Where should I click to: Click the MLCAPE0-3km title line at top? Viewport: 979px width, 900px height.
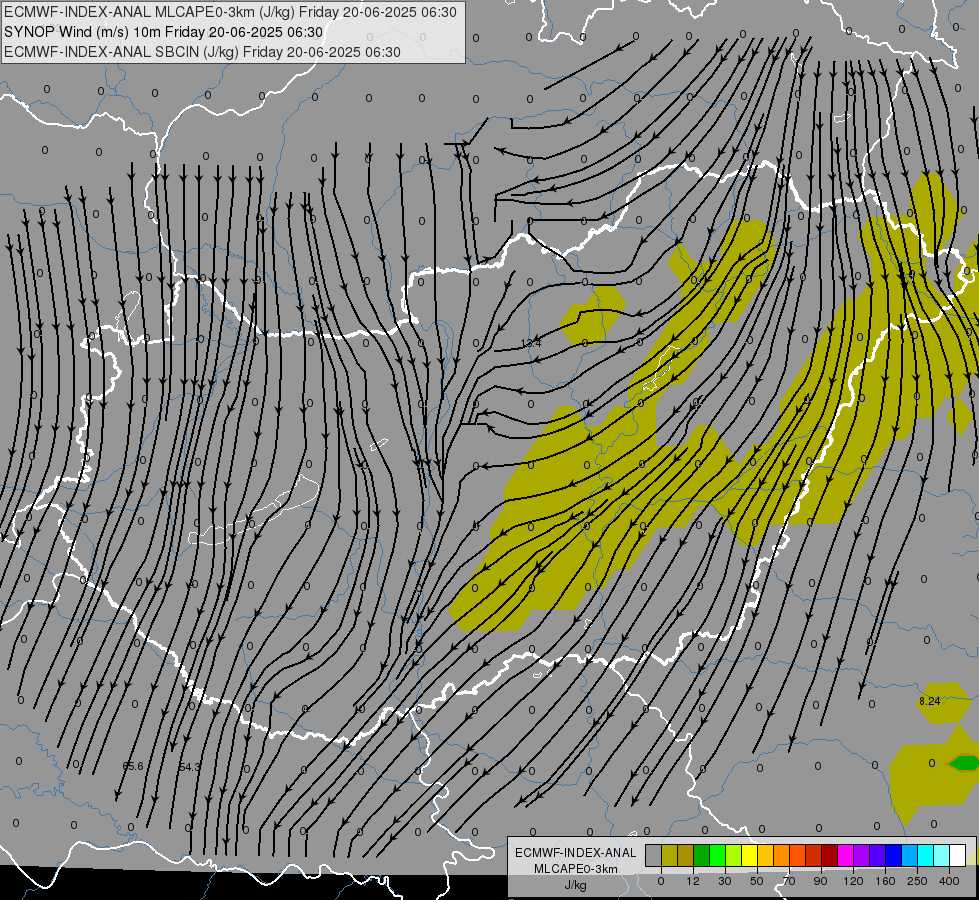pyautogui.click(x=230, y=12)
